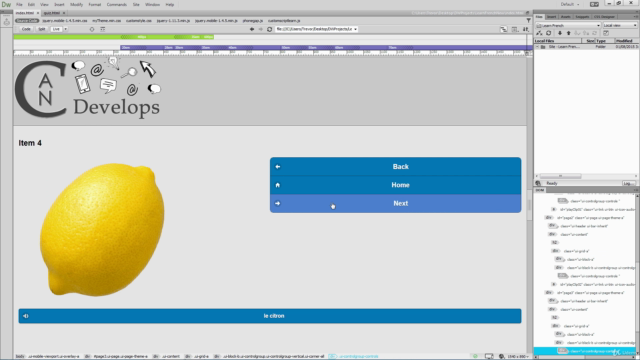This screenshot has width=640, height=360.
Task: Click the browser back arrow icon
Action: point(252,29)
